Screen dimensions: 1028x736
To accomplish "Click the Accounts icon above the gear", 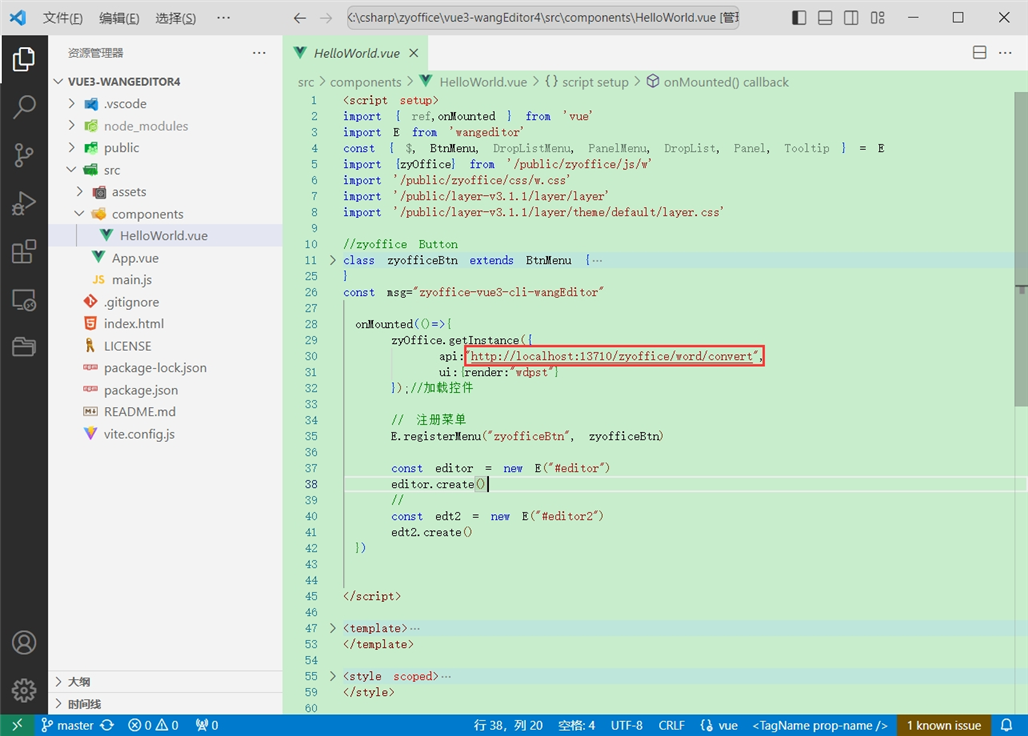I will coord(24,643).
